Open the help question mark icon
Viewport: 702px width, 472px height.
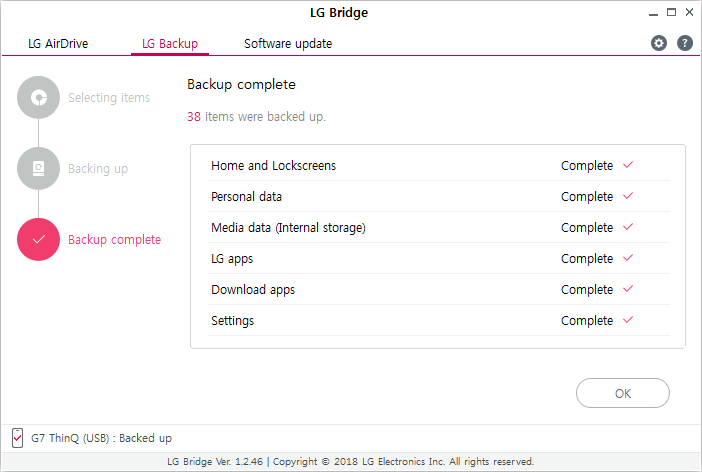(x=685, y=43)
